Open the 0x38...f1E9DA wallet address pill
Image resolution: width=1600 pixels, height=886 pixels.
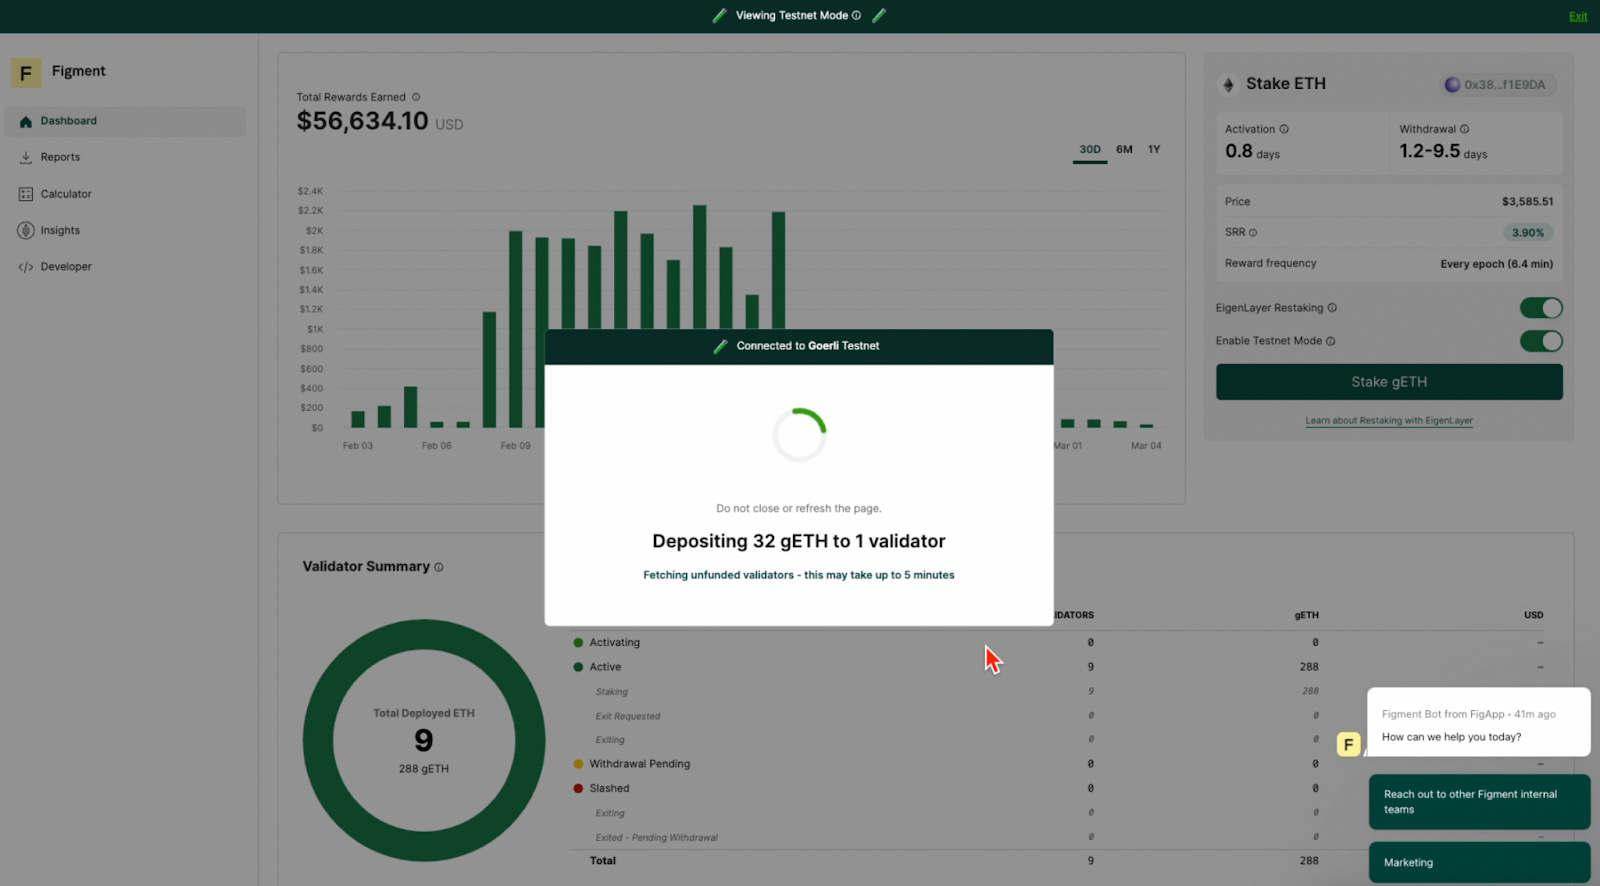tap(1496, 85)
